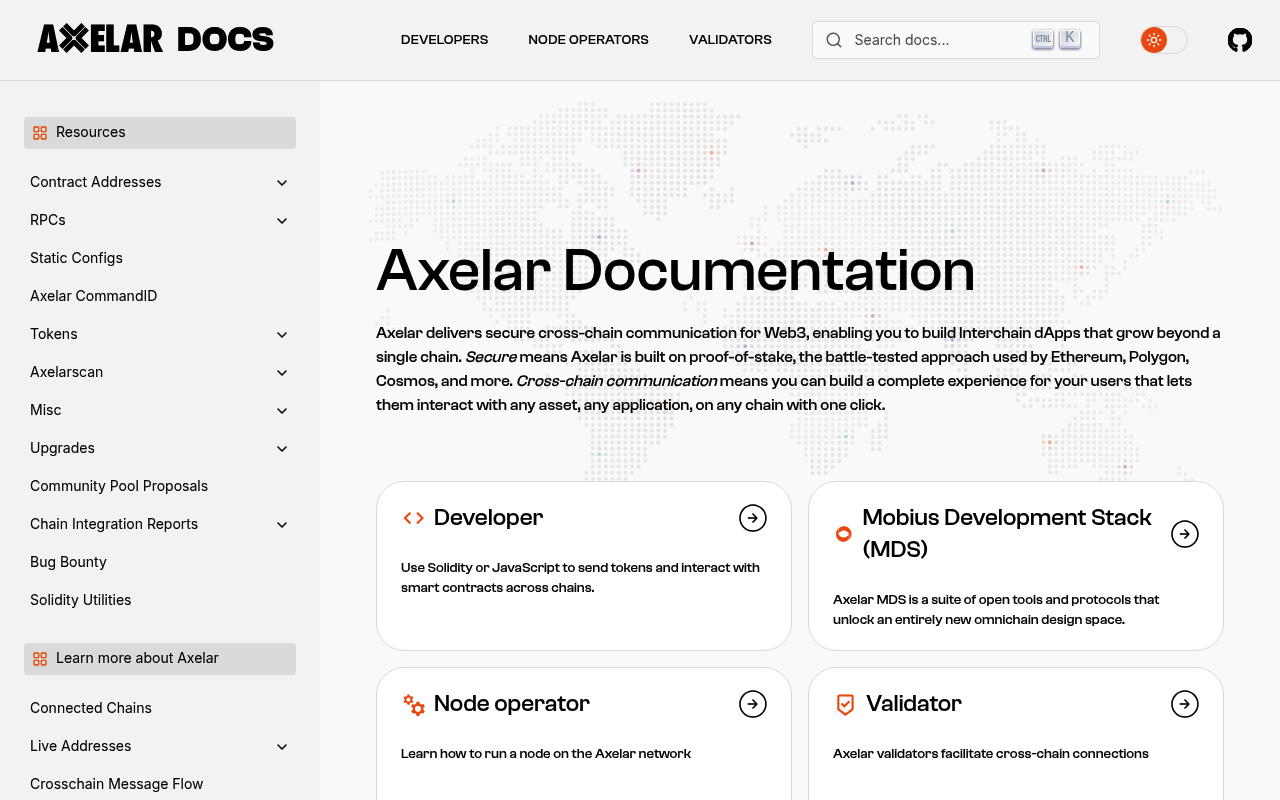This screenshot has height=800, width=1280.
Task: Click the Resources section grid icon
Action: (40, 133)
